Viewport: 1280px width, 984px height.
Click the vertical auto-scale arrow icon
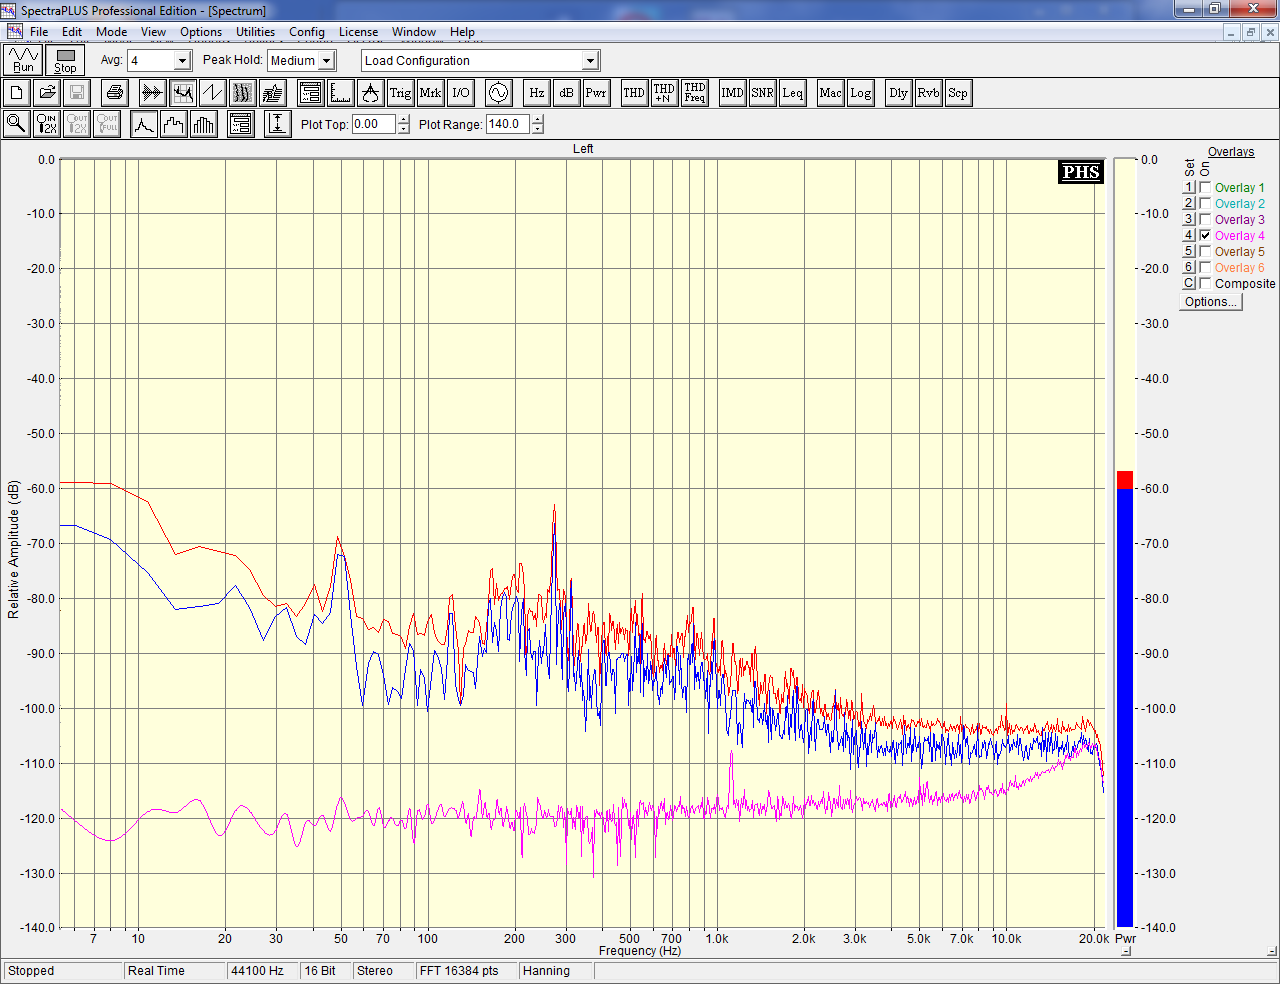click(x=278, y=124)
